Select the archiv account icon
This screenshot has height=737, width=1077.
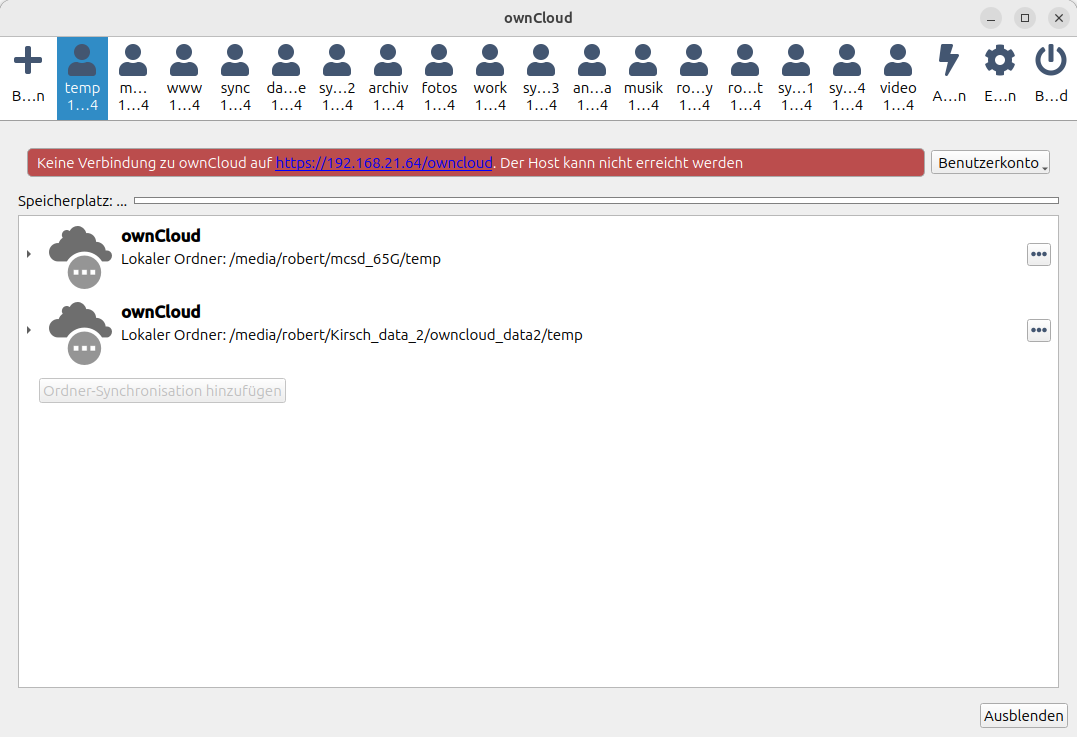tap(388, 62)
